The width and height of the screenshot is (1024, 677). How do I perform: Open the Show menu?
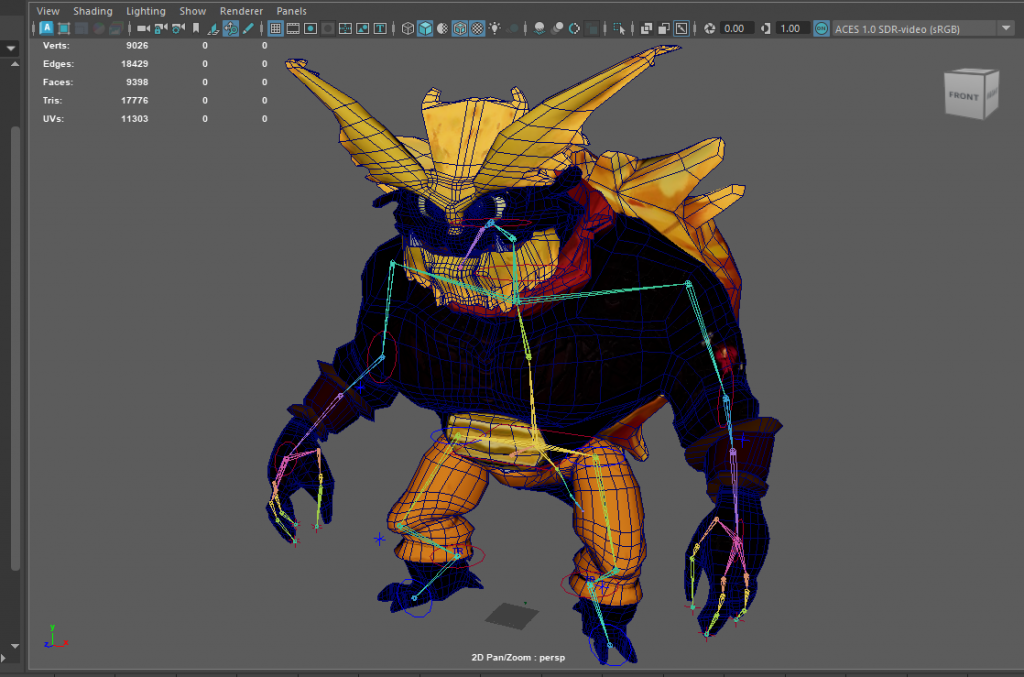pyautogui.click(x=193, y=11)
